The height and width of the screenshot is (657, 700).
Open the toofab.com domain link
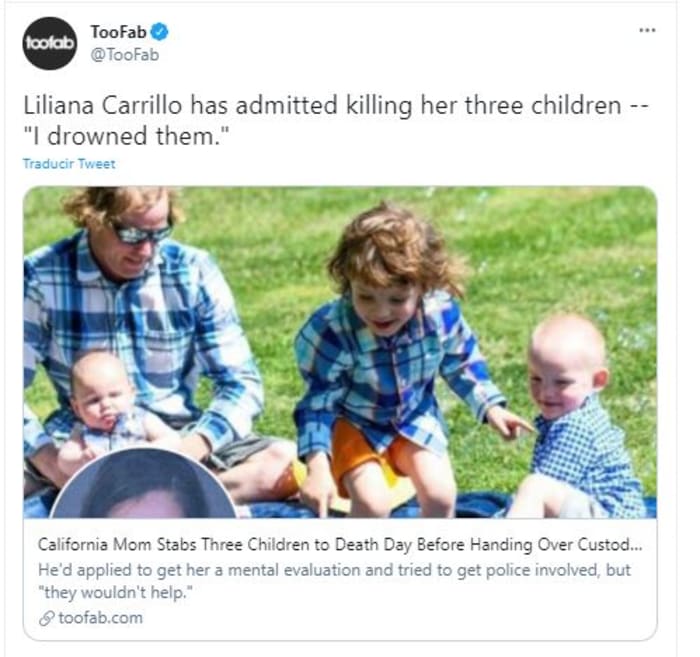[x=100, y=618]
